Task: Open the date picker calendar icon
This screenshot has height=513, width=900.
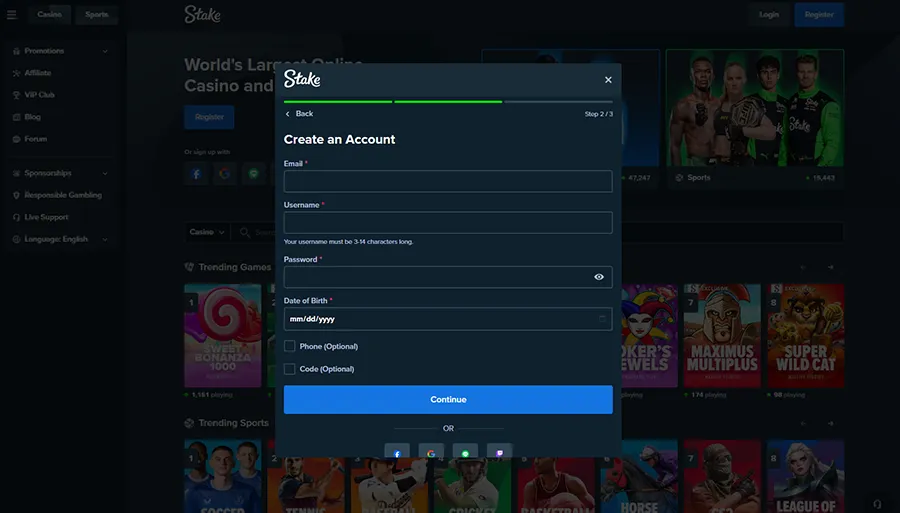Action: tap(602, 319)
